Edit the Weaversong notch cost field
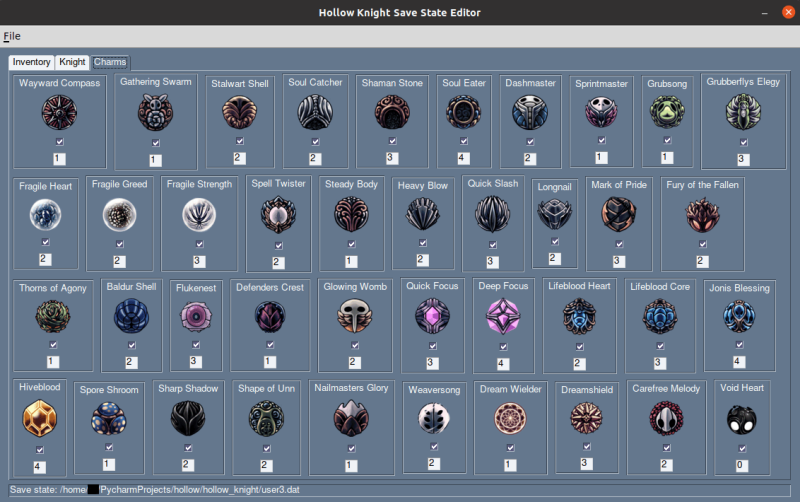The image size is (800, 502). click(x=434, y=463)
